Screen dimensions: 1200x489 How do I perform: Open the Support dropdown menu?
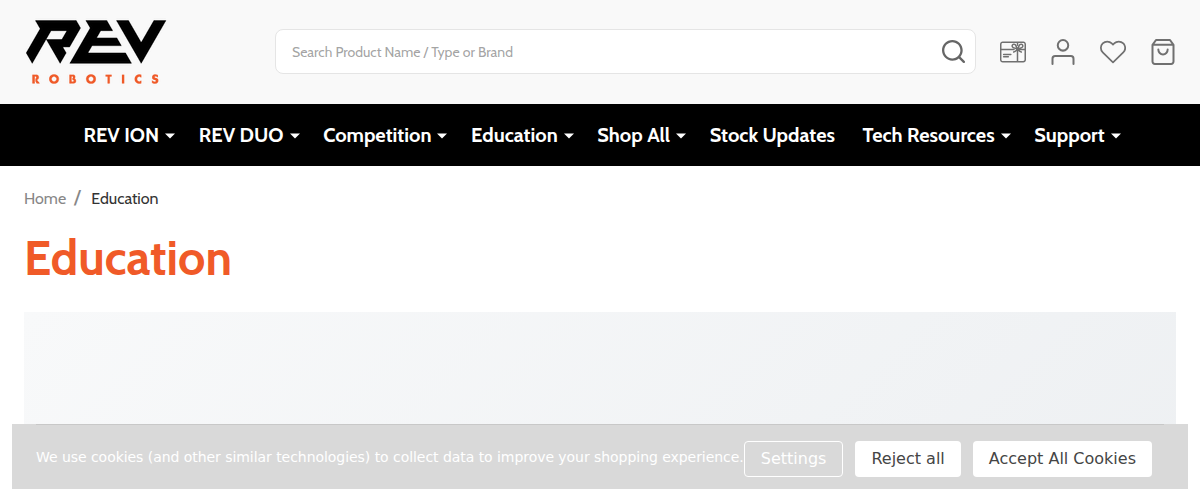click(x=1077, y=136)
